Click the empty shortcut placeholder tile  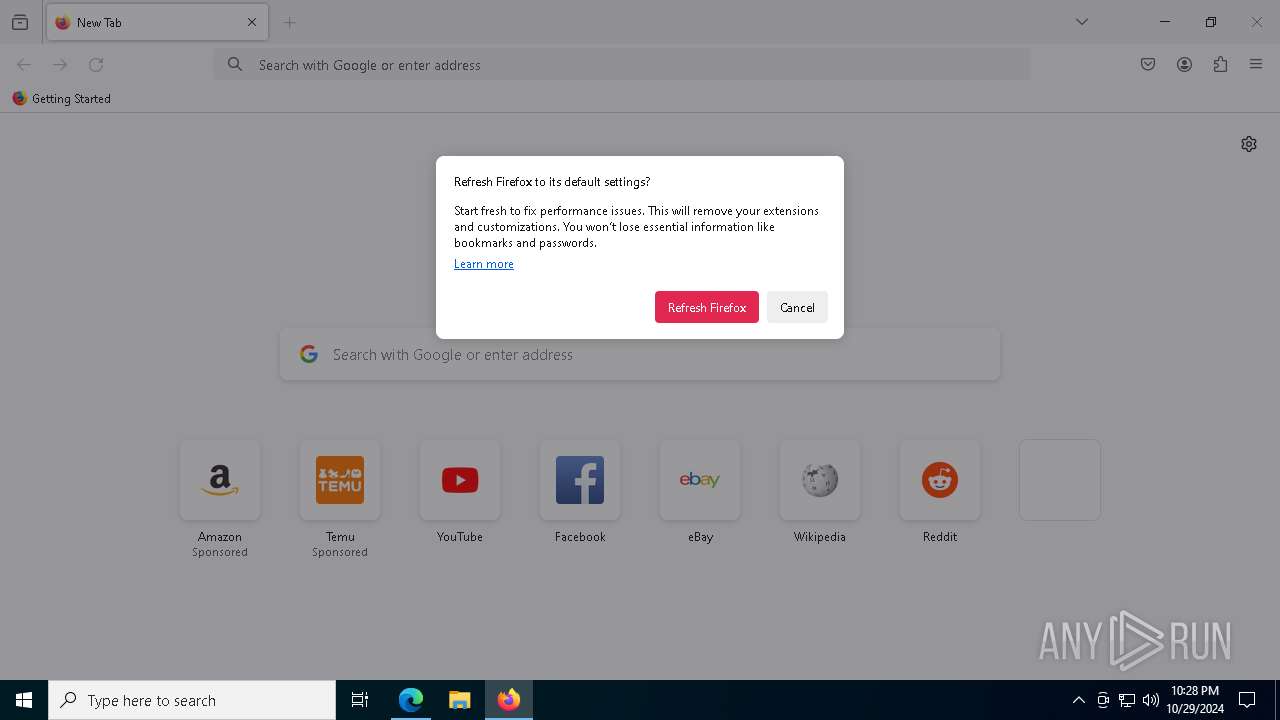point(1060,480)
